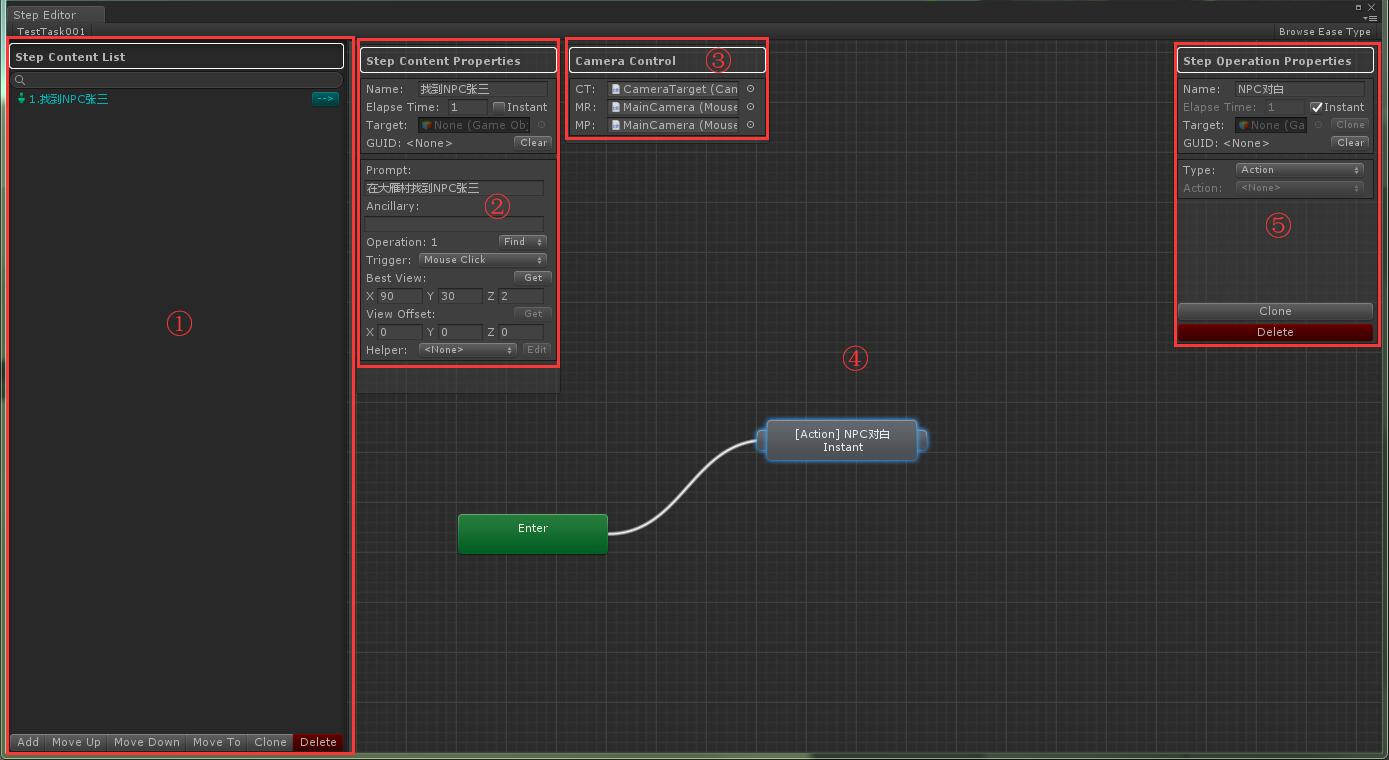
Task: Click the View Offset Y field
Action: click(x=460, y=332)
